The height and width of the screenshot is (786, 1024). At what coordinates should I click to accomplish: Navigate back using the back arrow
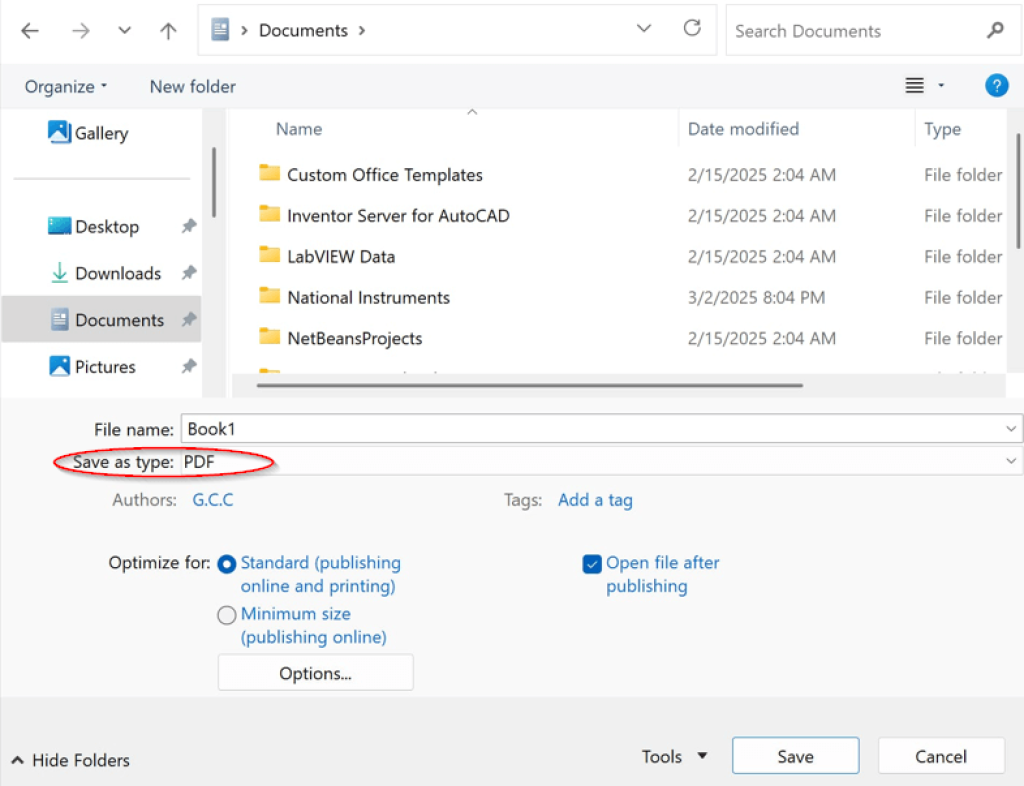tap(29, 30)
